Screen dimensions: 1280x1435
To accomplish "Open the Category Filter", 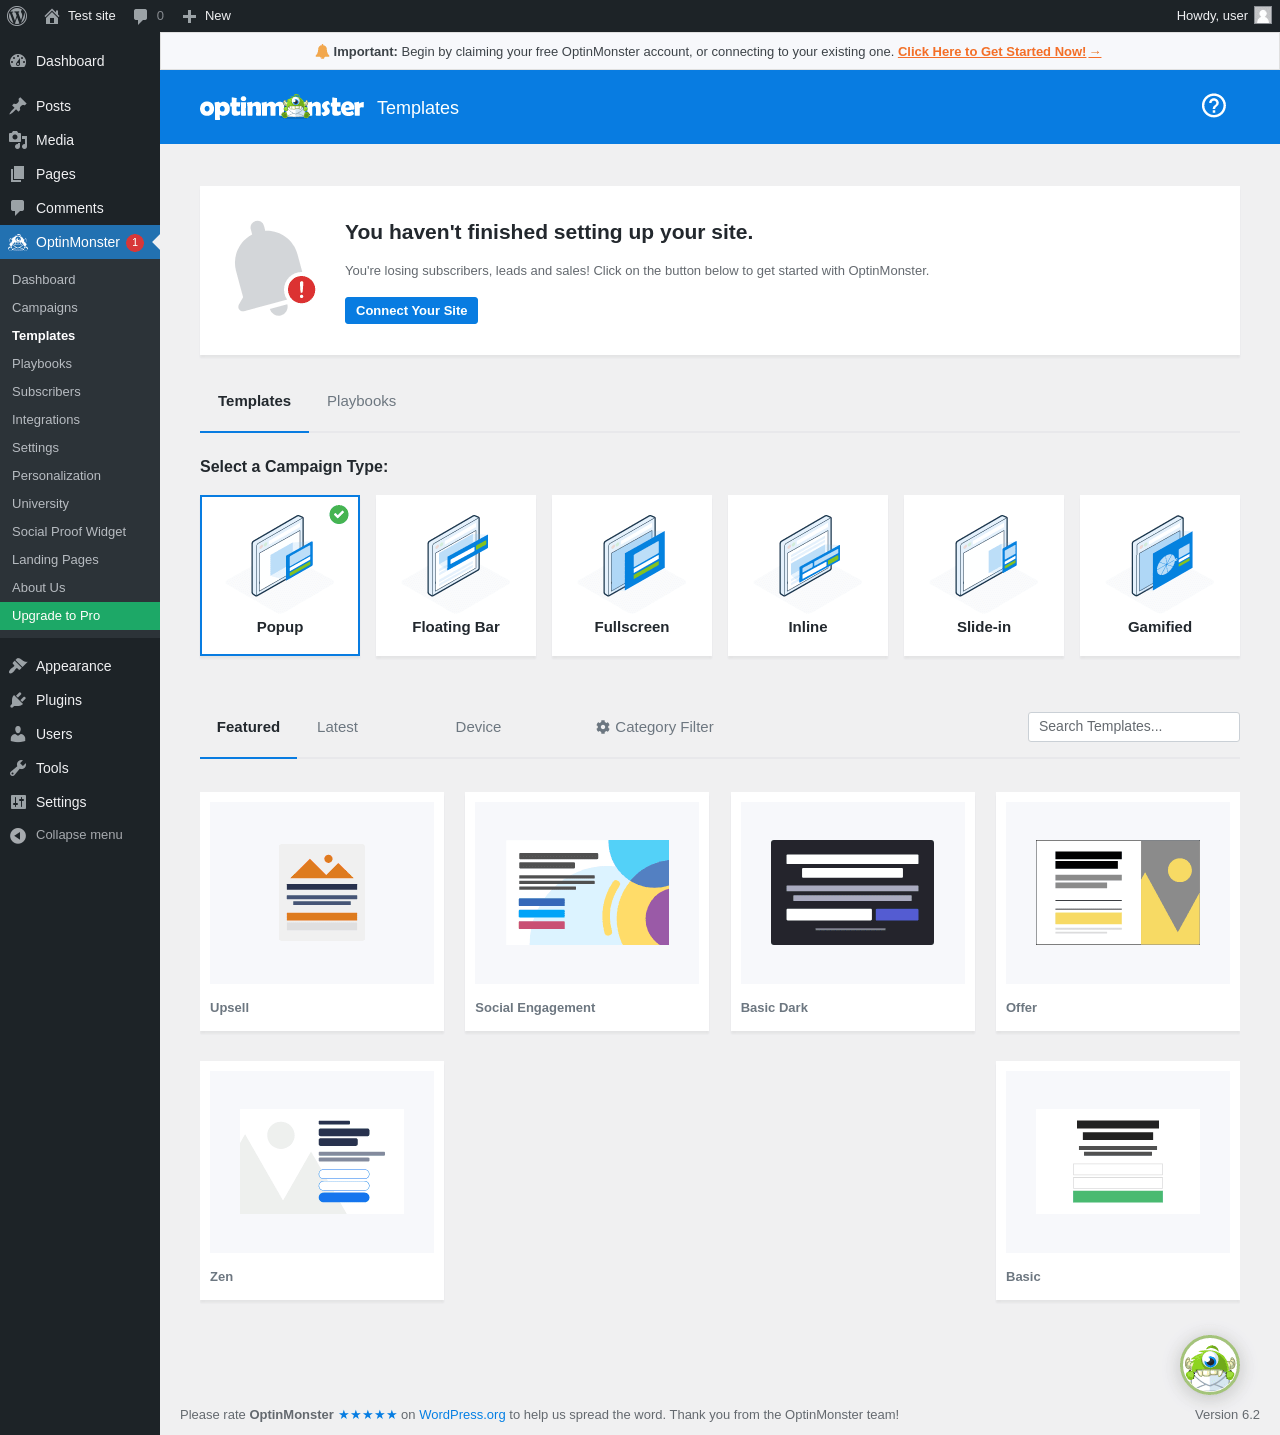I will (655, 727).
